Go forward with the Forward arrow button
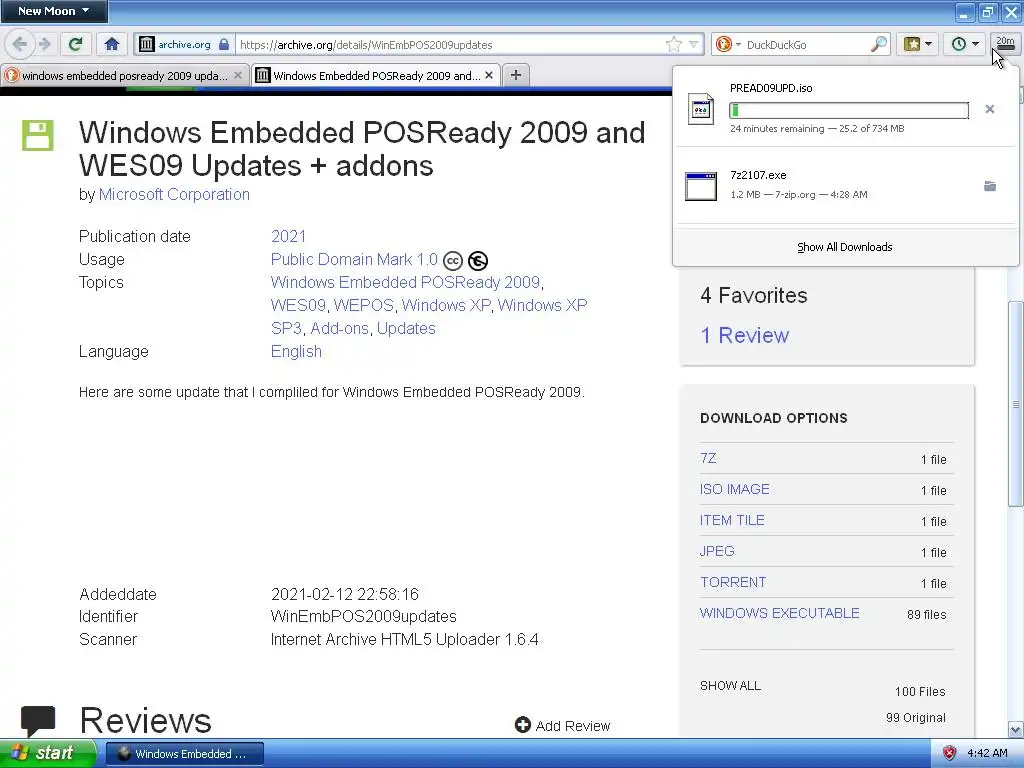The width and height of the screenshot is (1024, 768). (44, 44)
